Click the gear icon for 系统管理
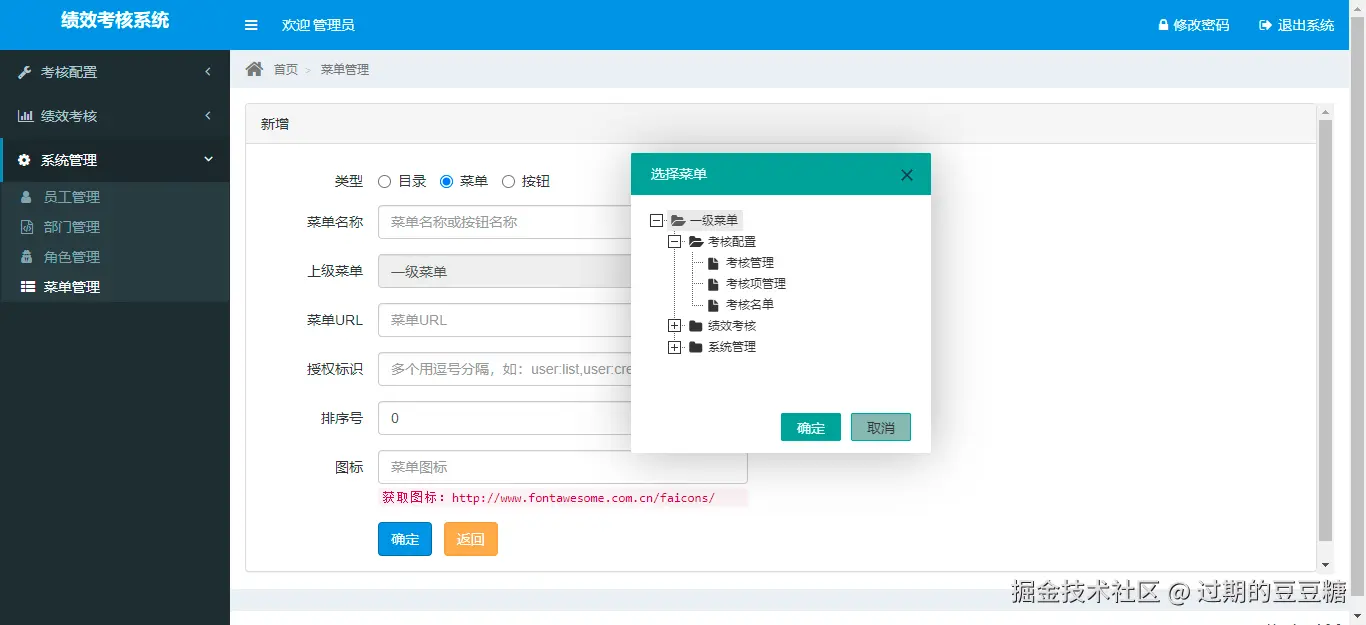1366x625 pixels. (25, 160)
